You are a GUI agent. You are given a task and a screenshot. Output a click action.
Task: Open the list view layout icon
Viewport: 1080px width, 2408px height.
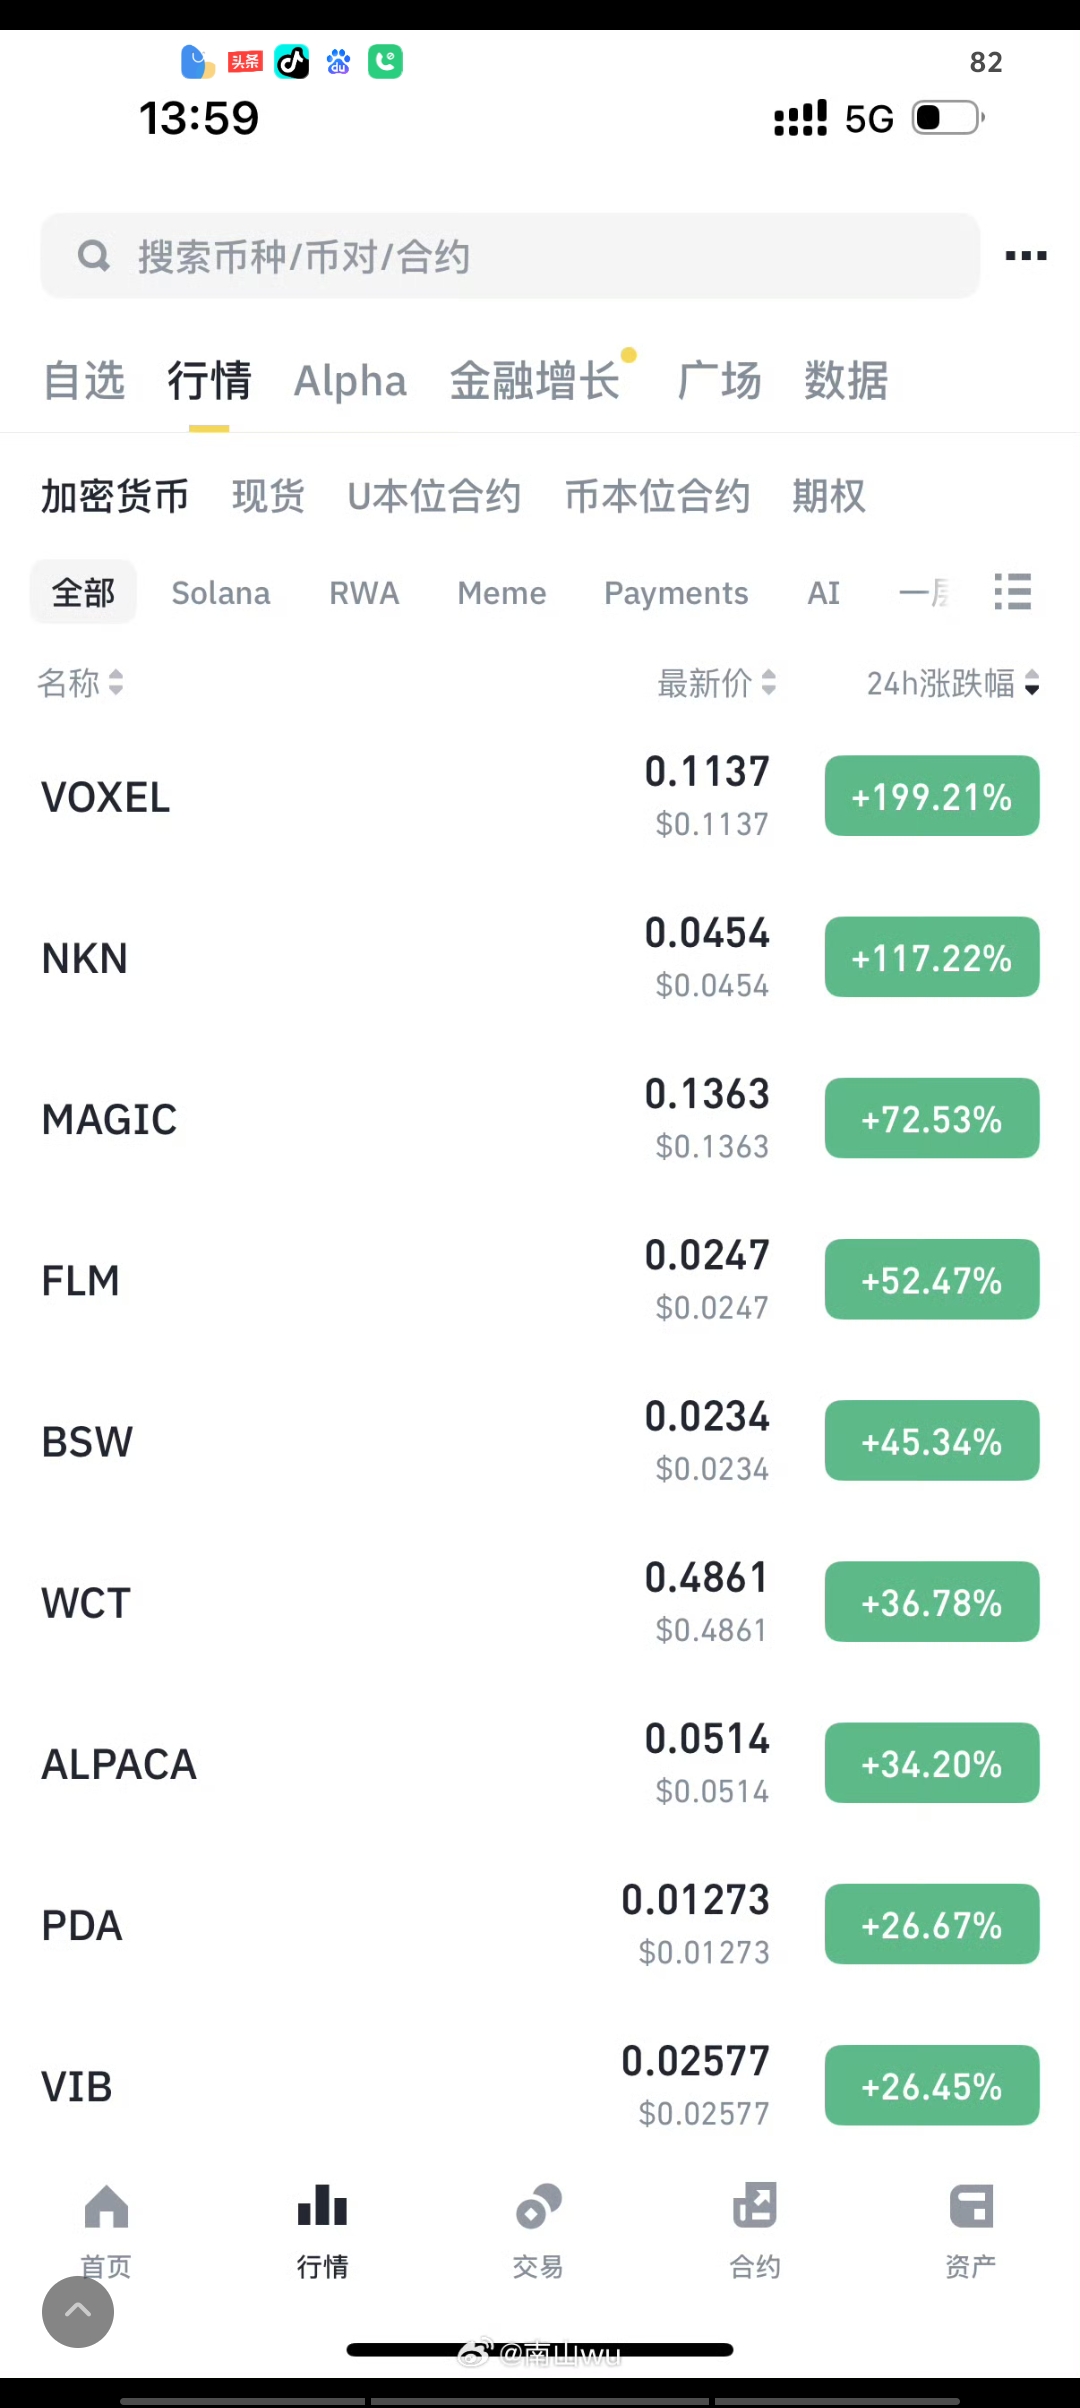[1012, 592]
